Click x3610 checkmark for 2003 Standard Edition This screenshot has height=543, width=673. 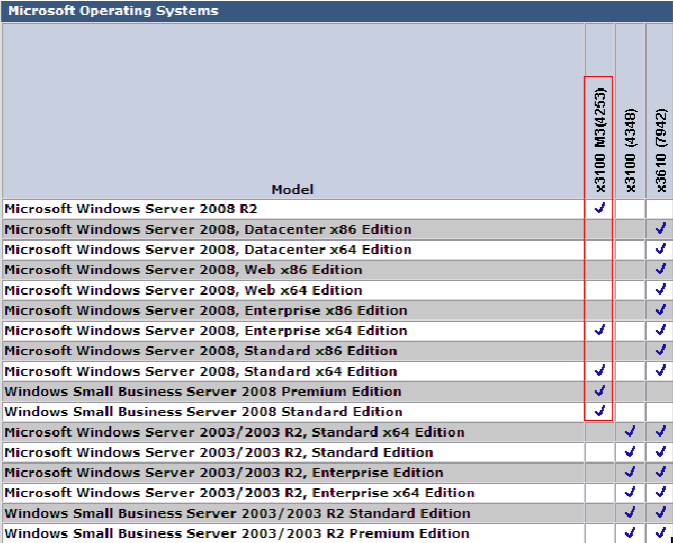coord(661,452)
